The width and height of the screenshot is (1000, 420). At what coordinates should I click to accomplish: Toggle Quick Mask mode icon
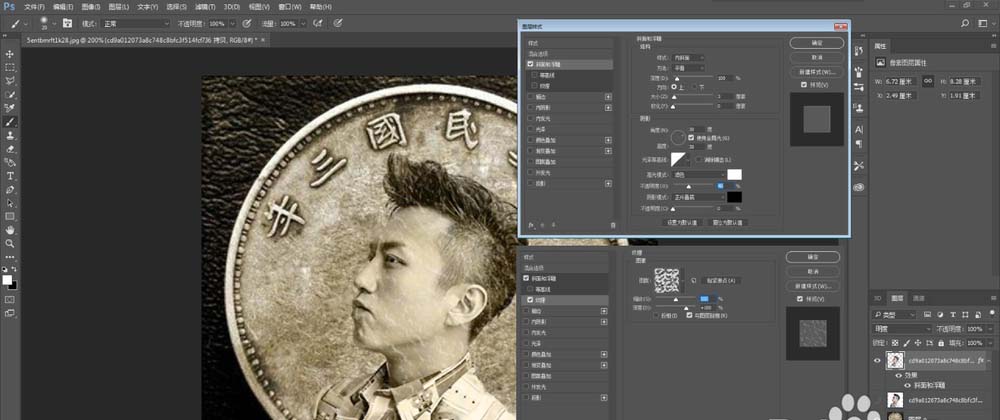[10, 299]
